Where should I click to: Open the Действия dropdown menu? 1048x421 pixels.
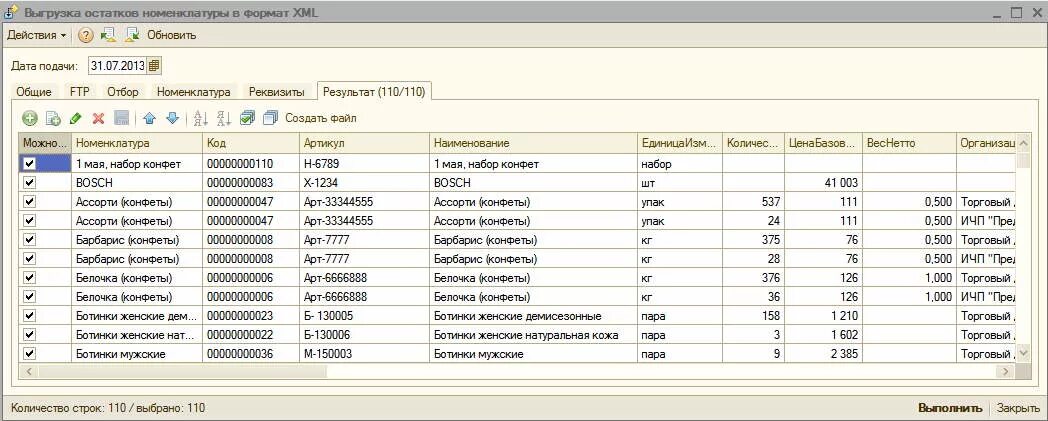point(37,35)
